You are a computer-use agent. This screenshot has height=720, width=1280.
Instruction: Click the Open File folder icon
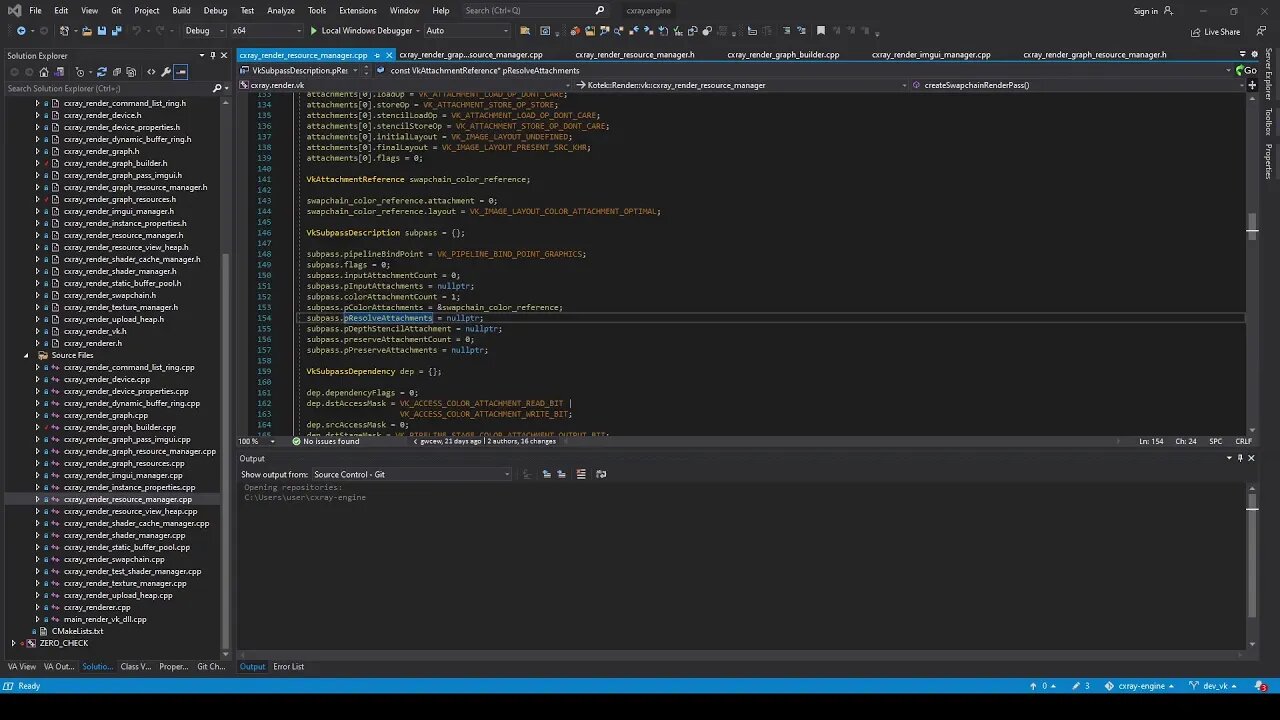(x=87, y=31)
